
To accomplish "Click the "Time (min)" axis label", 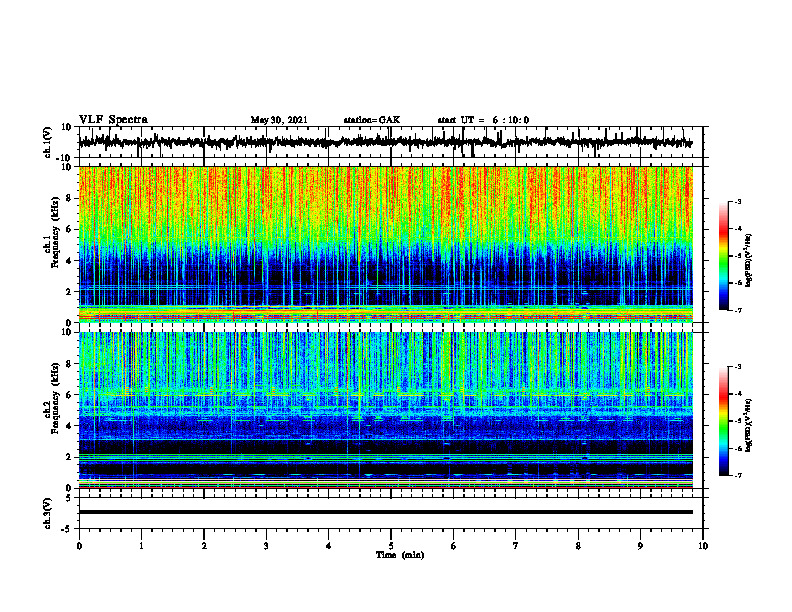I will coord(400,555).
